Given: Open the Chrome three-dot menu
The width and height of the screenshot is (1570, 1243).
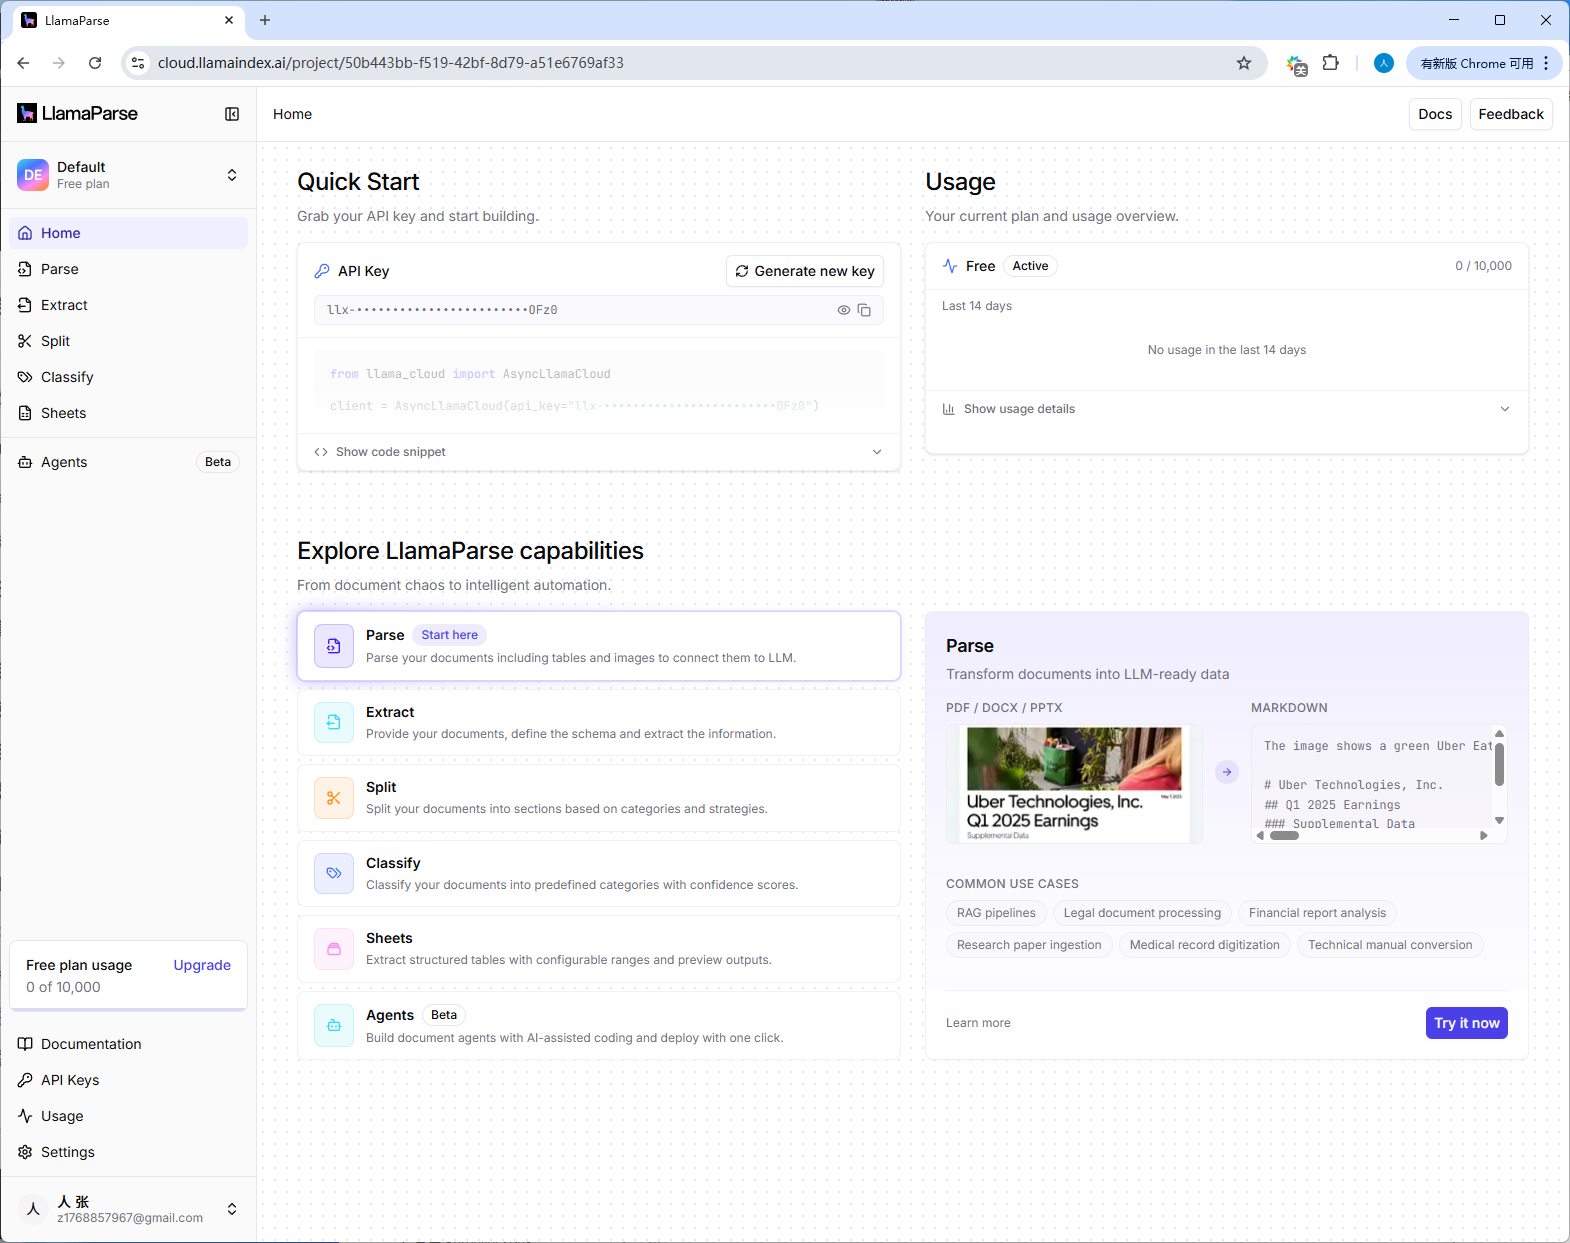Looking at the screenshot, I should click(1546, 63).
